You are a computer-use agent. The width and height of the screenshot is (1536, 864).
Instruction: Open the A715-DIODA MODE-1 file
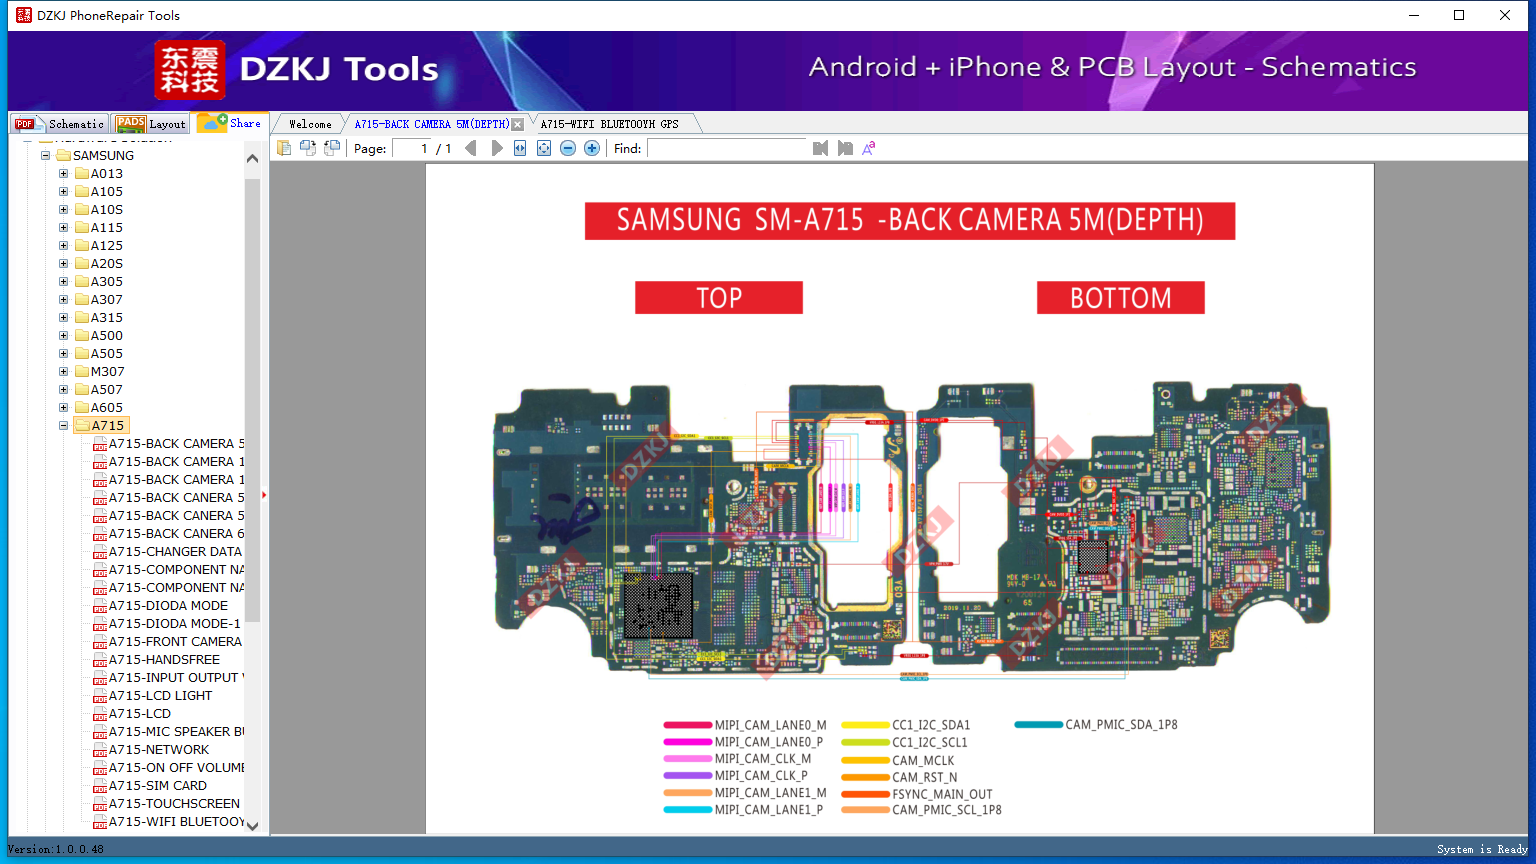click(x=175, y=624)
